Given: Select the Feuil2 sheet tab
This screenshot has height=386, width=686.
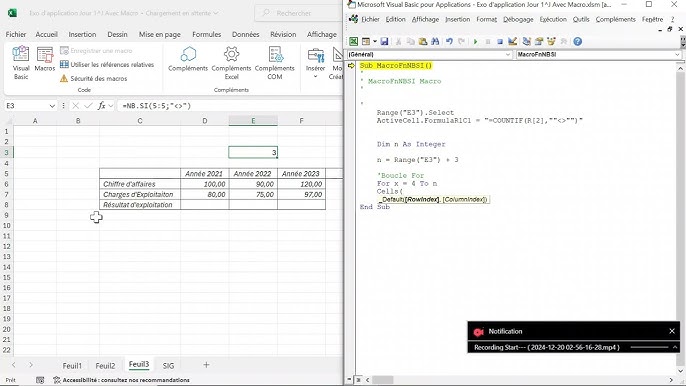Looking at the screenshot, I should 105,365.
